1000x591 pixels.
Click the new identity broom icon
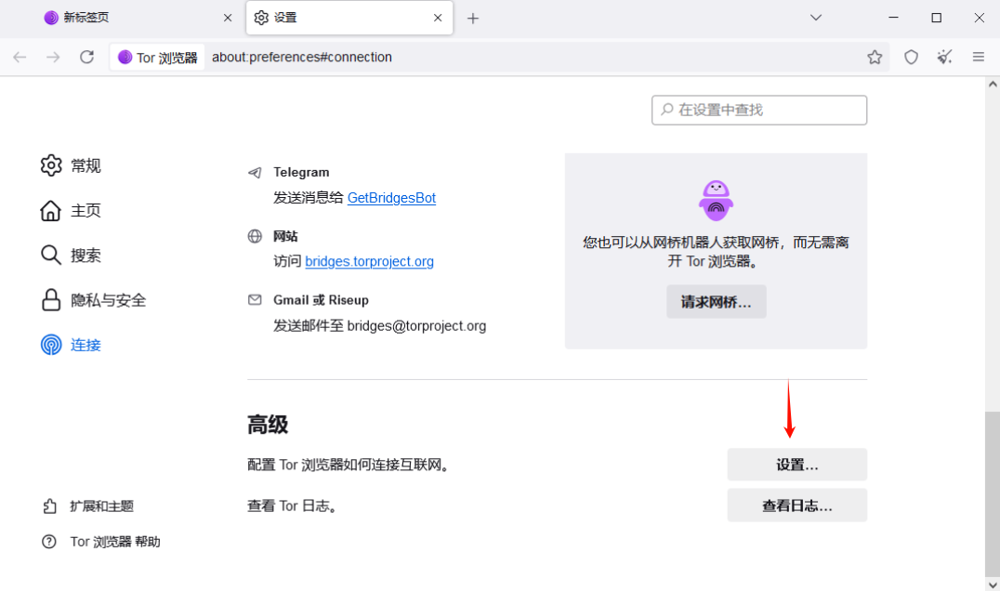(944, 57)
